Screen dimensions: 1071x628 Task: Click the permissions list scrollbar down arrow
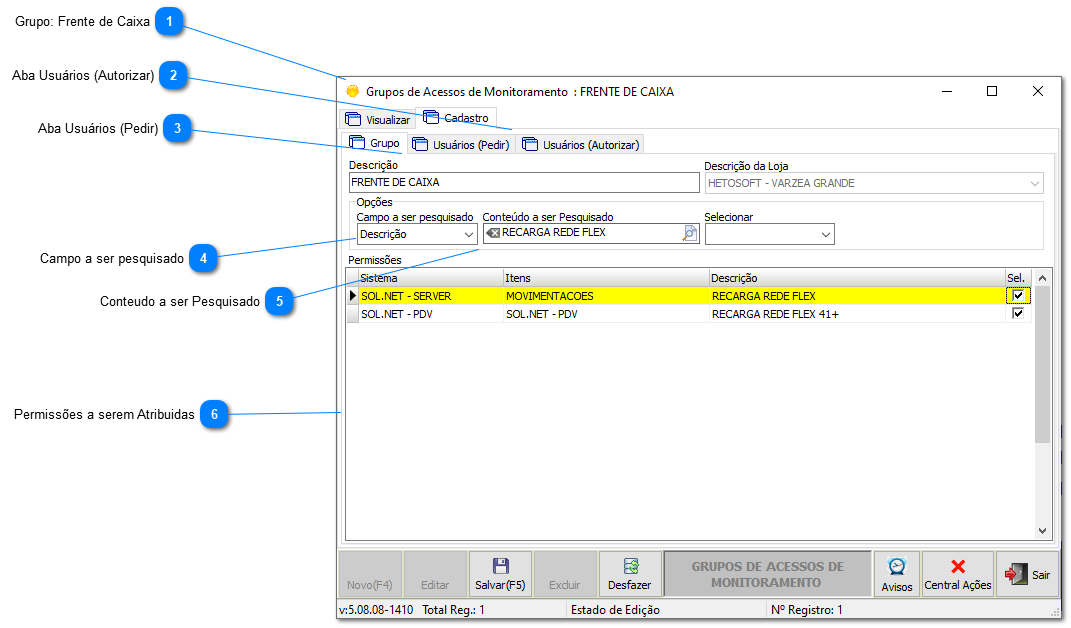pyautogui.click(x=1042, y=531)
